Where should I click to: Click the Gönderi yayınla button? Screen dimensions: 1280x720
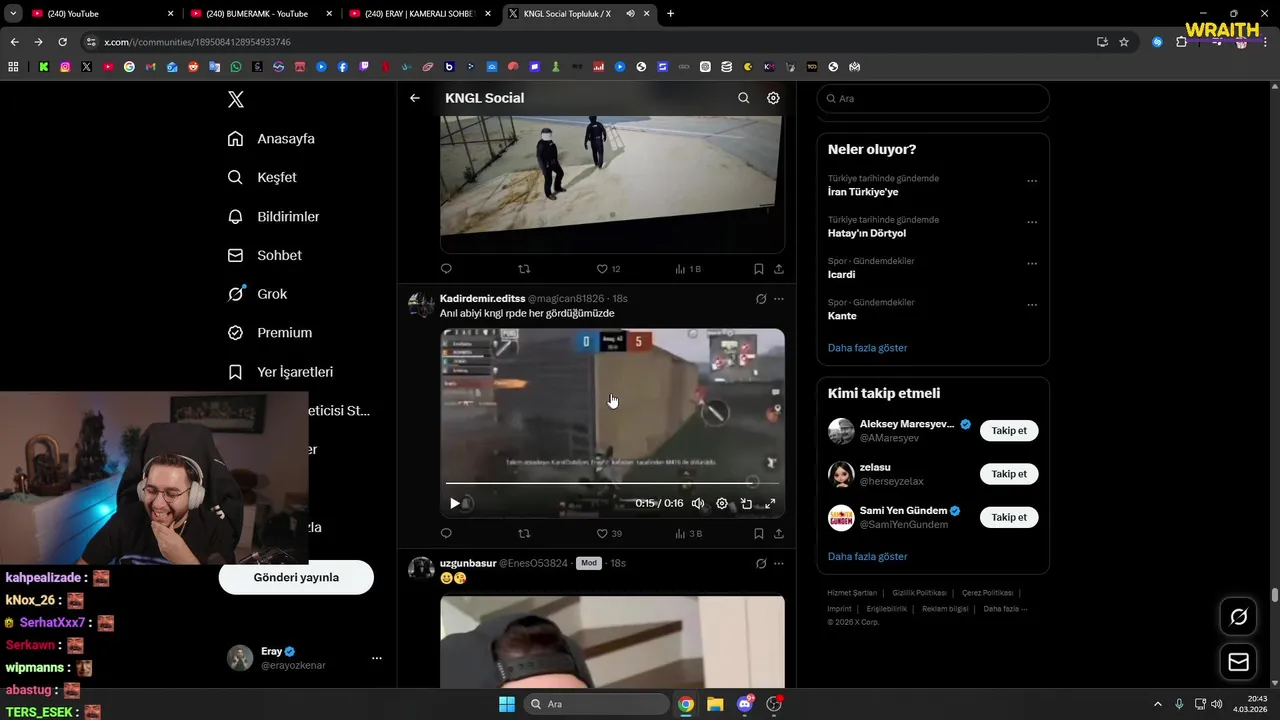[296, 577]
